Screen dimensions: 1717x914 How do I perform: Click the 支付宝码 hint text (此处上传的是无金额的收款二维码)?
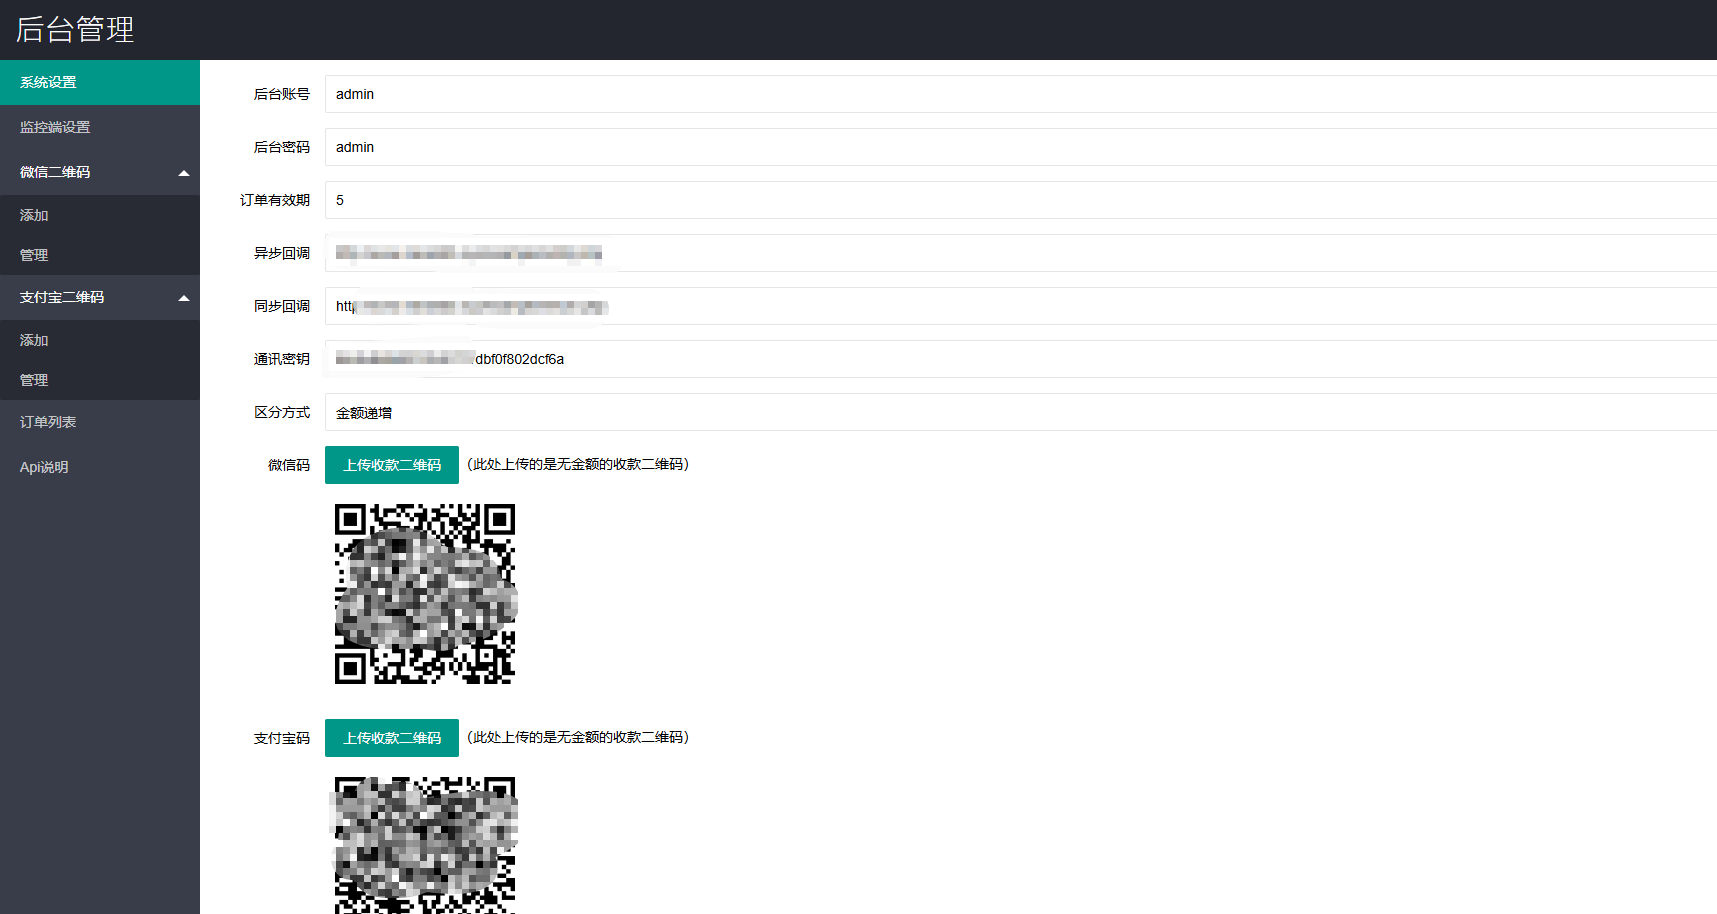click(x=578, y=737)
